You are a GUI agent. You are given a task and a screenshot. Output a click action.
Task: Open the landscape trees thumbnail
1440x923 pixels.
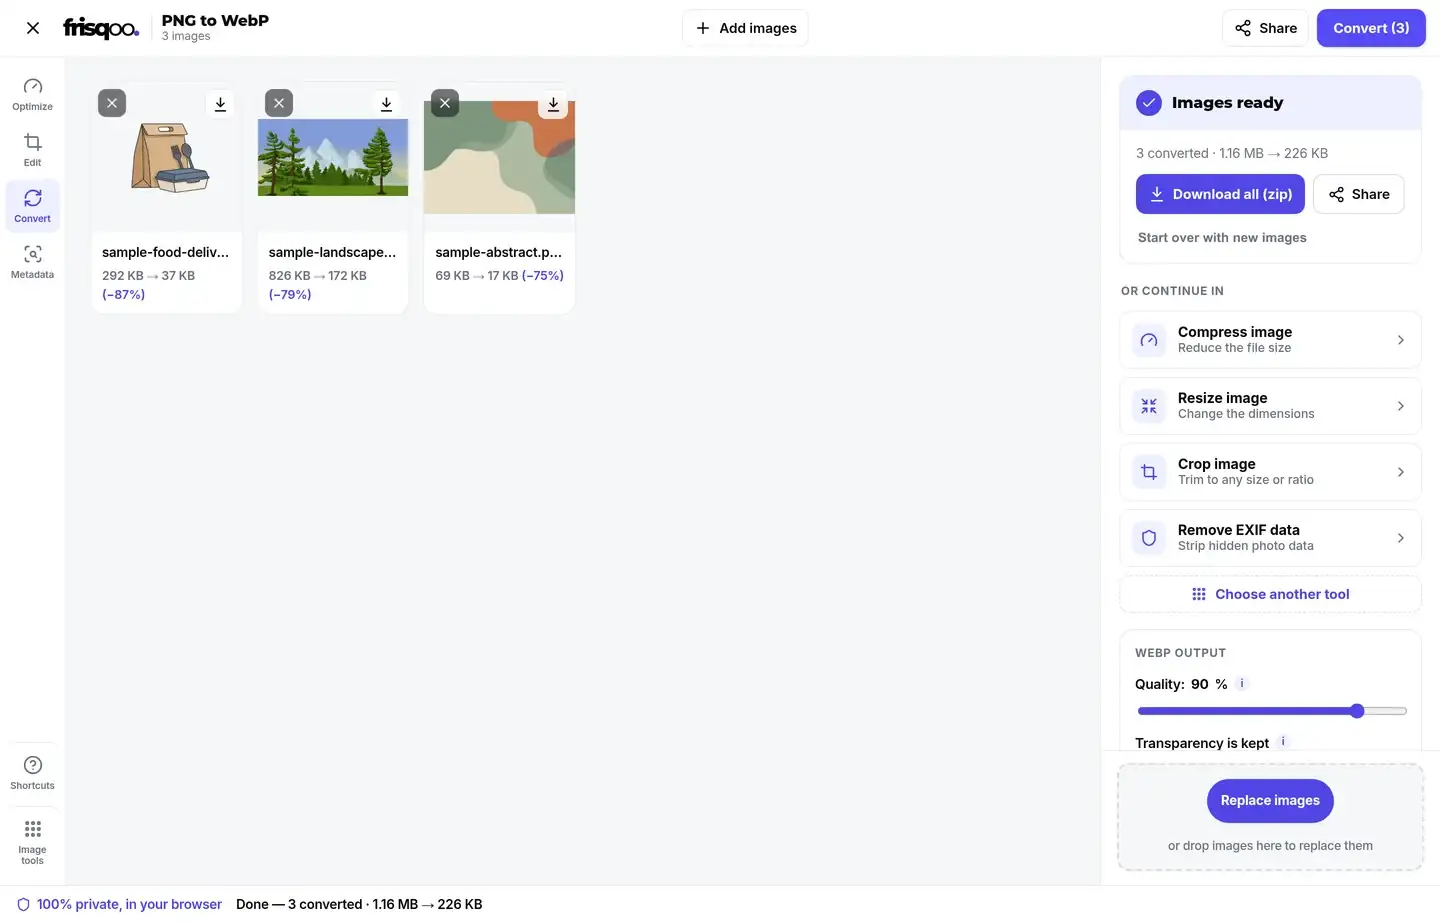tap(333, 158)
